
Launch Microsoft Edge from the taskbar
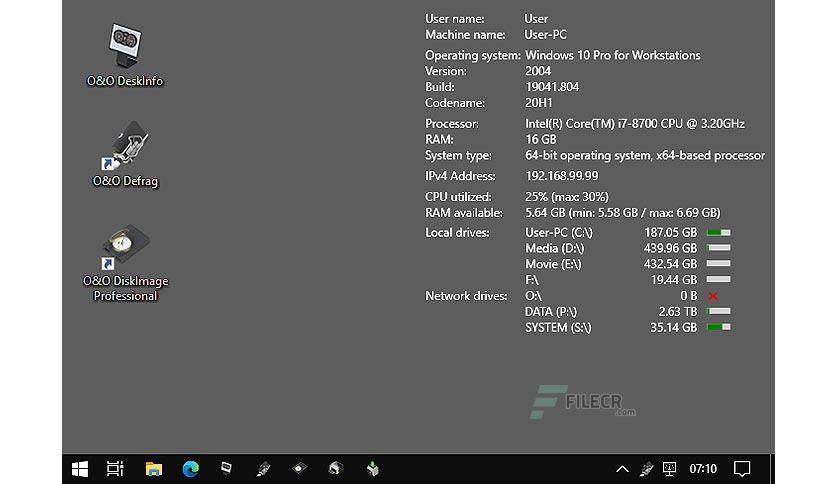[190, 469]
